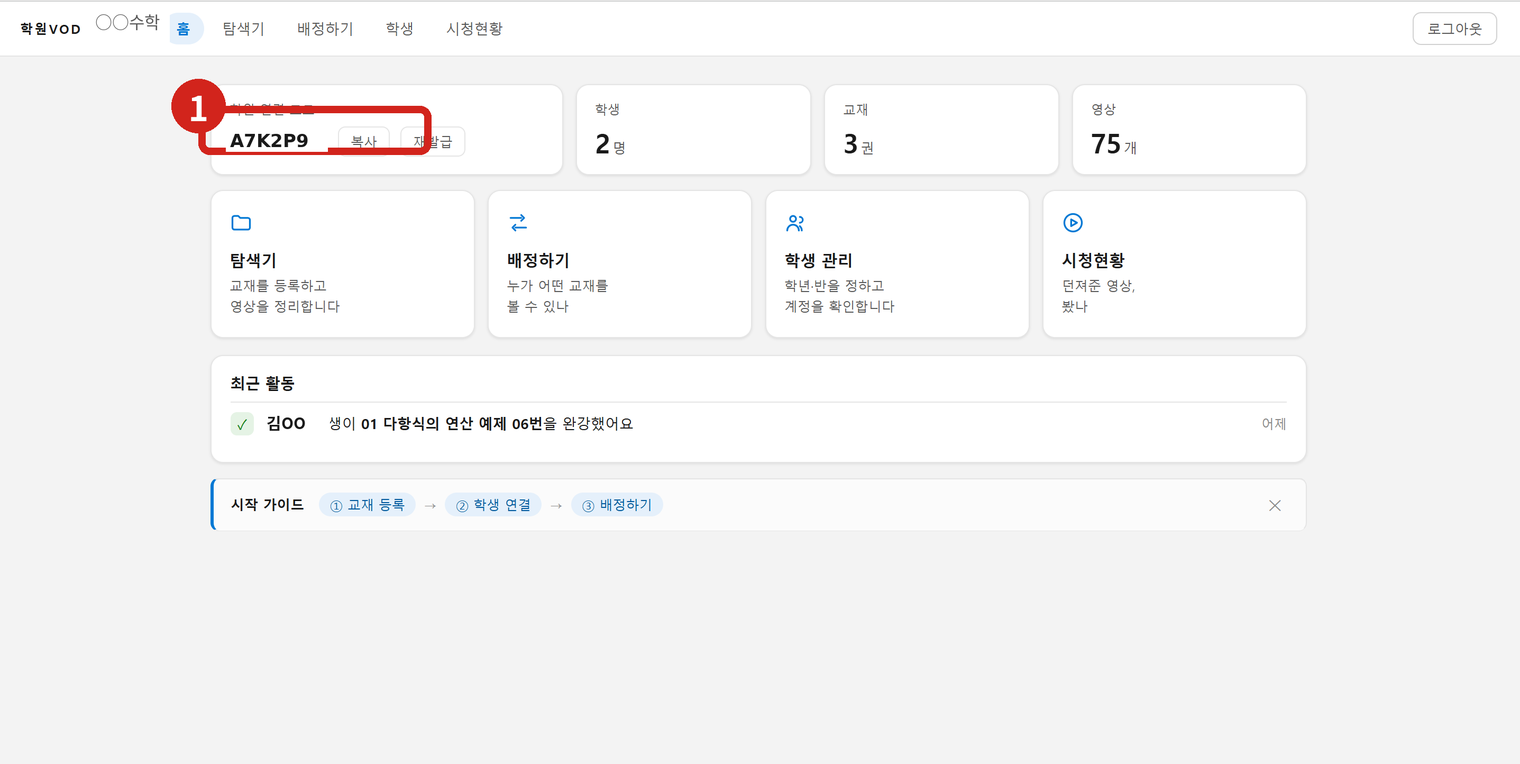1520x764 pixels.
Task: Click '01 다항식의 연산 예제 06번' activity text
Action: click(451, 424)
